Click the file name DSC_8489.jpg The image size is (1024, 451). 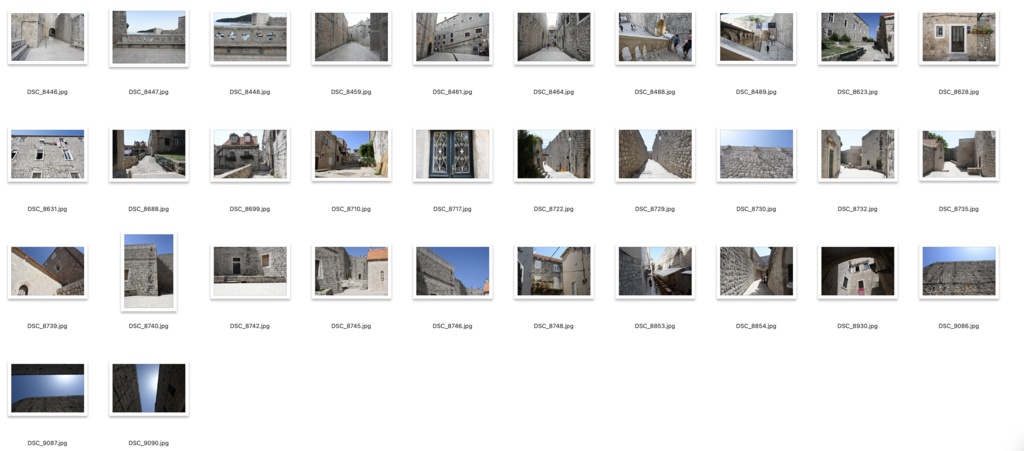[x=756, y=92]
